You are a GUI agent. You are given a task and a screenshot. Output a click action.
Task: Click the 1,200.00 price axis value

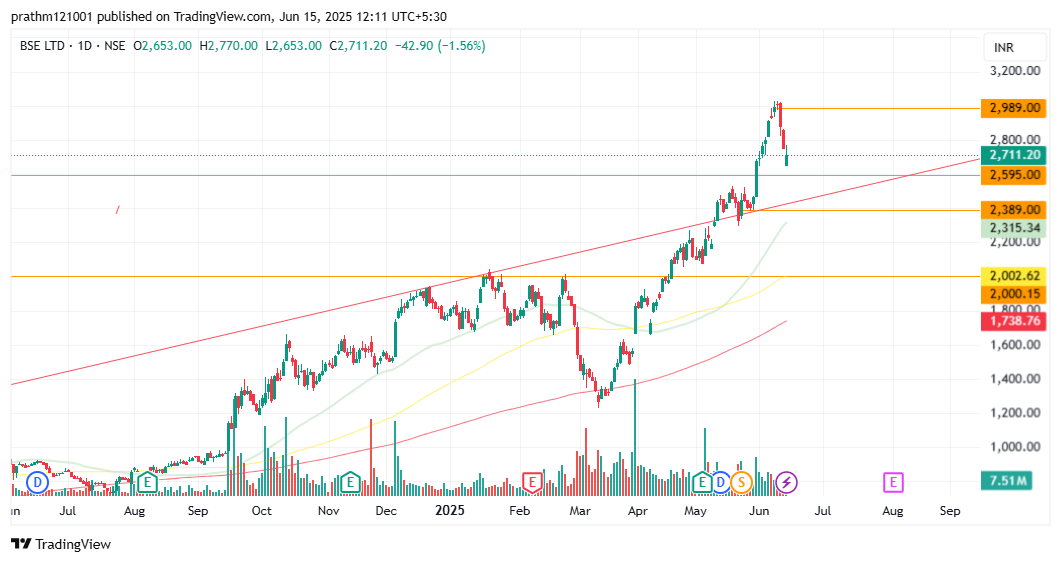coord(1015,413)
